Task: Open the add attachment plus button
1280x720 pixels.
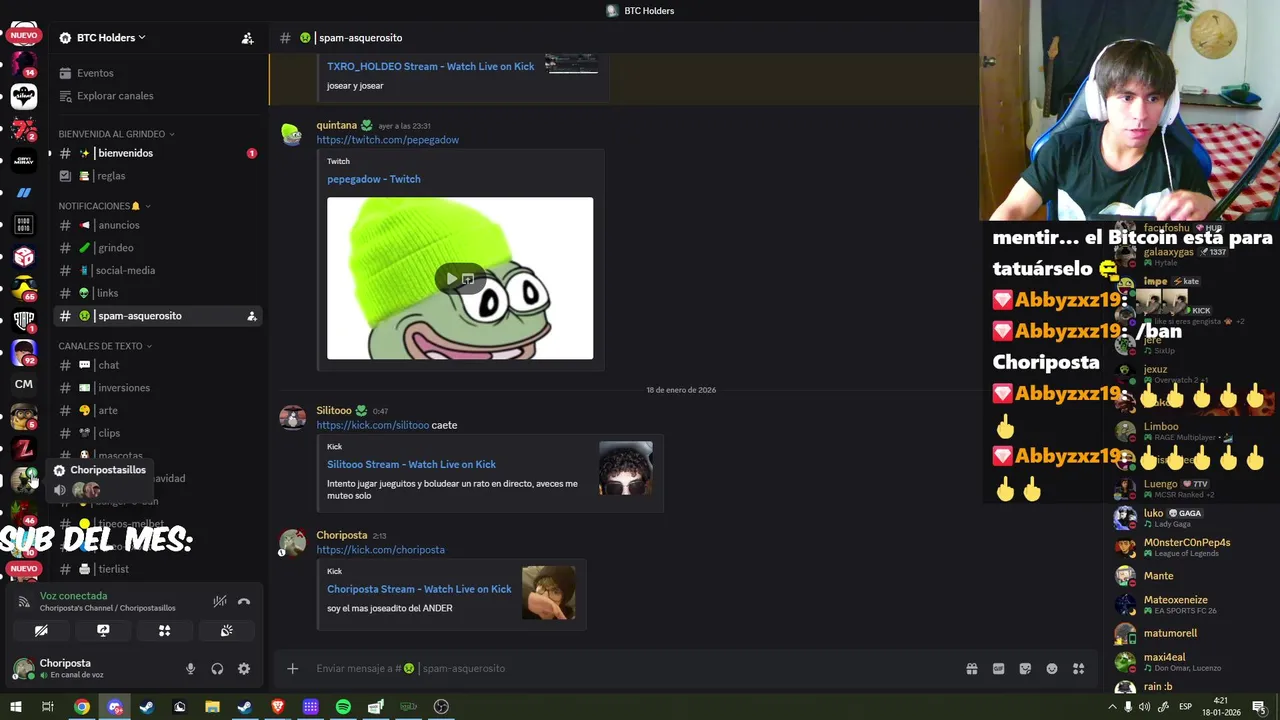Action: pos(292,668)
